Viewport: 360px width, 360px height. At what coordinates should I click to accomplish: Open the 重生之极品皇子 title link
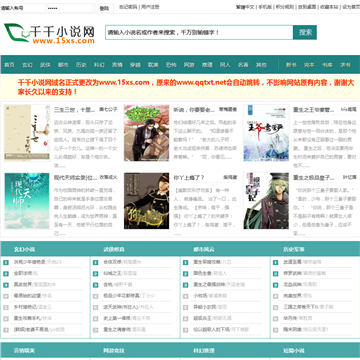click(314, 178)
